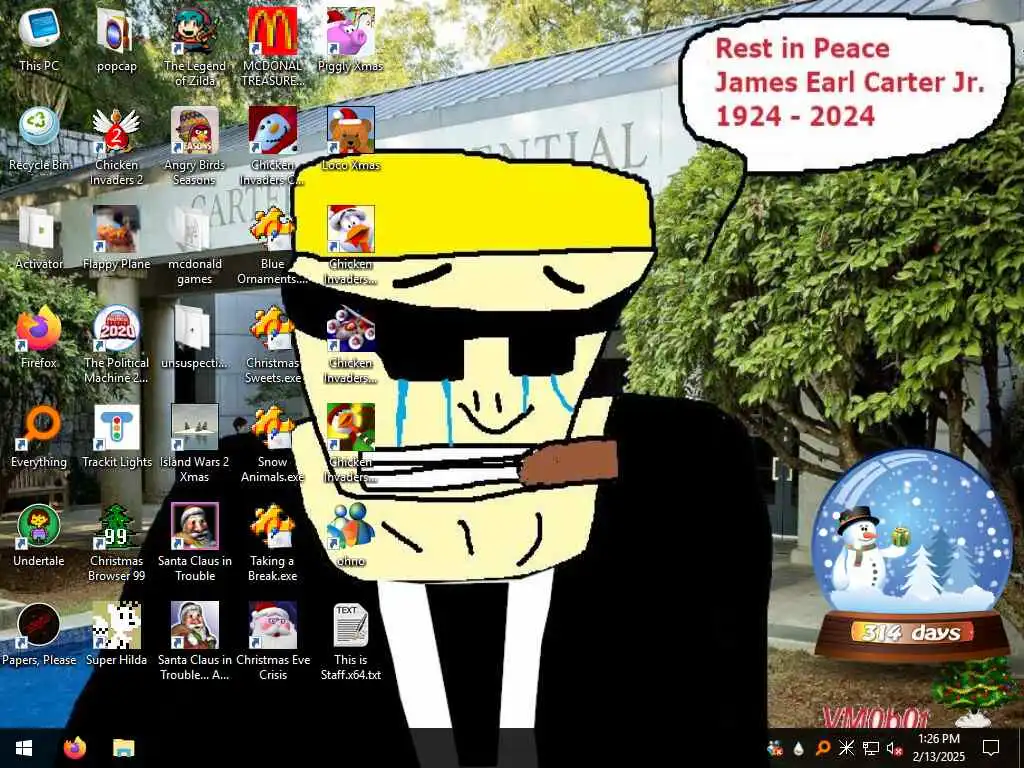Click the Messenger icon in system tray
1024x768 pixels.
point(775,748)
